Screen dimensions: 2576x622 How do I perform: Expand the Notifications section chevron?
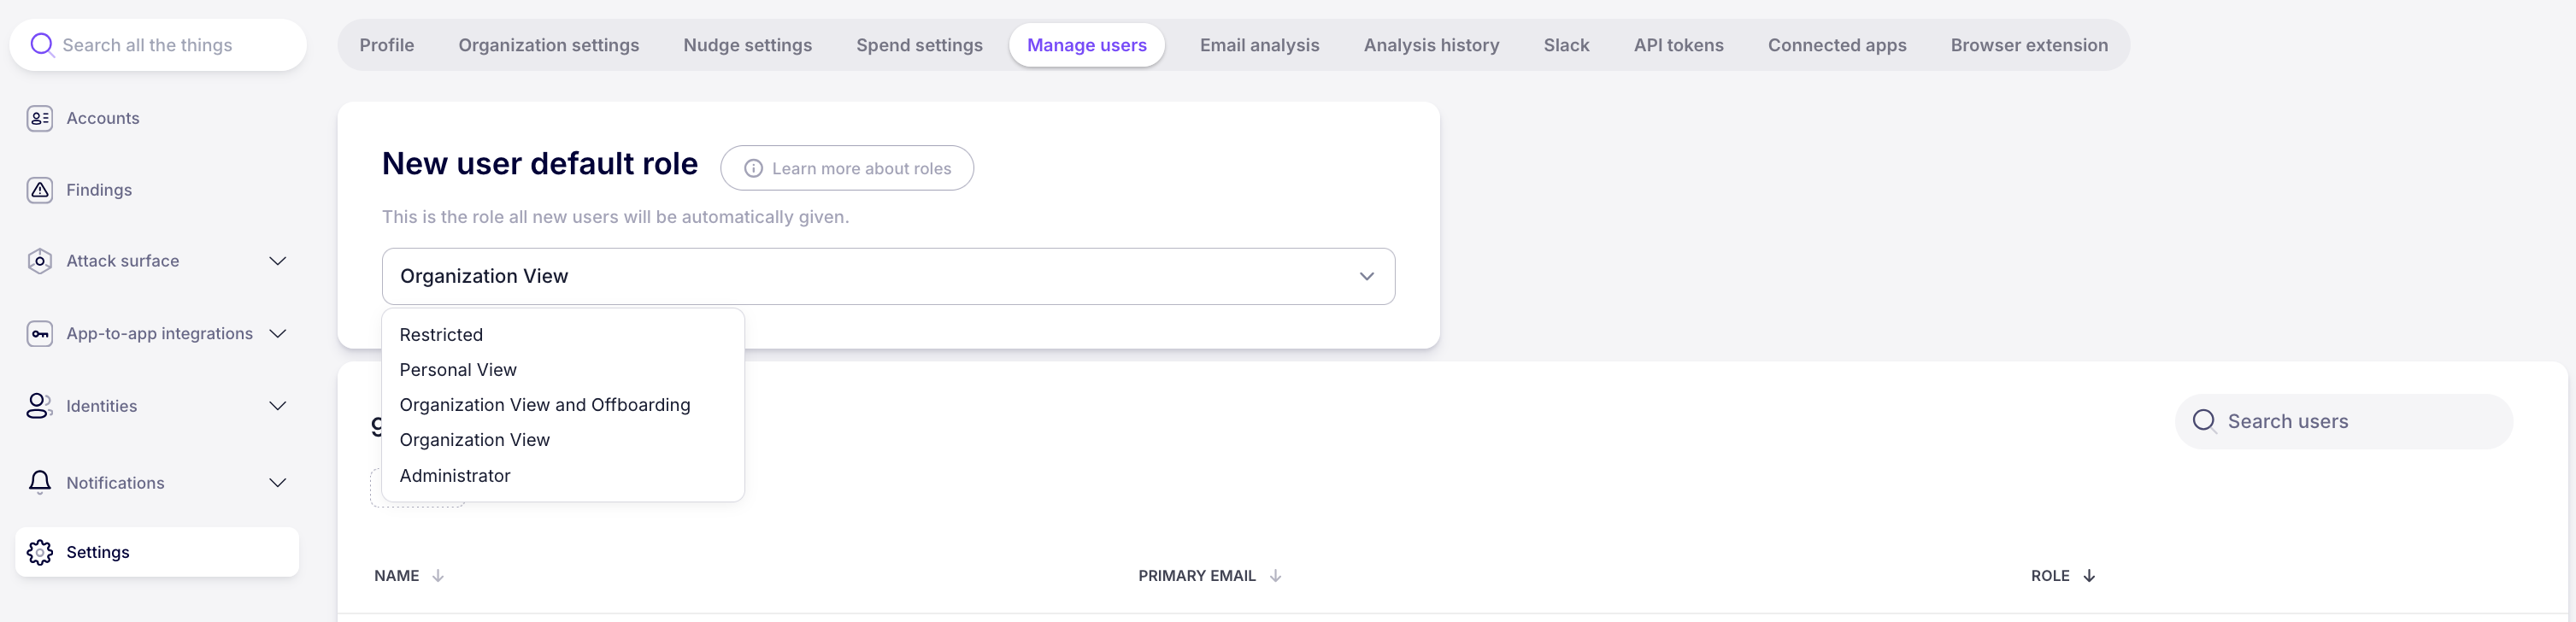(278, 483)
